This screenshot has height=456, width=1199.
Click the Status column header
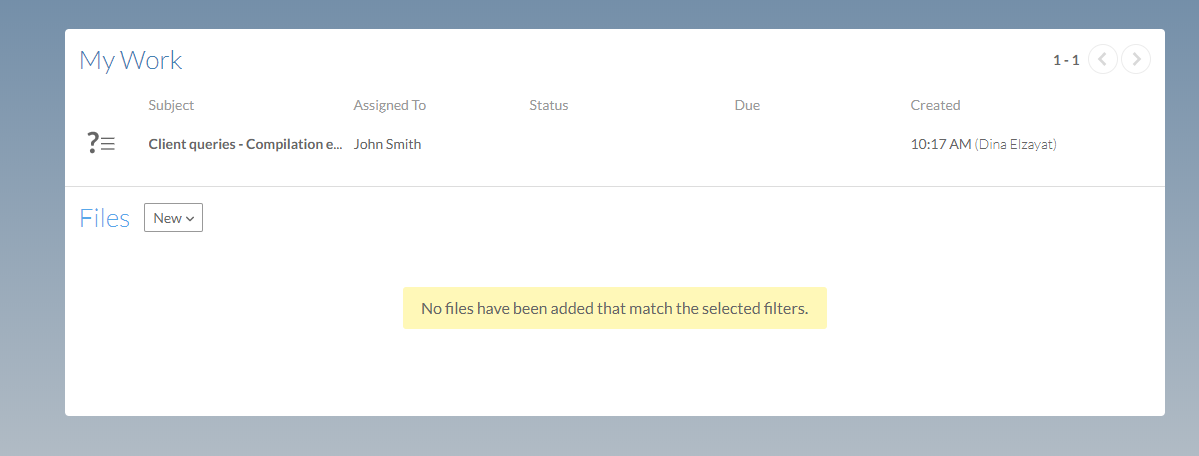click(x=548, y=105)
